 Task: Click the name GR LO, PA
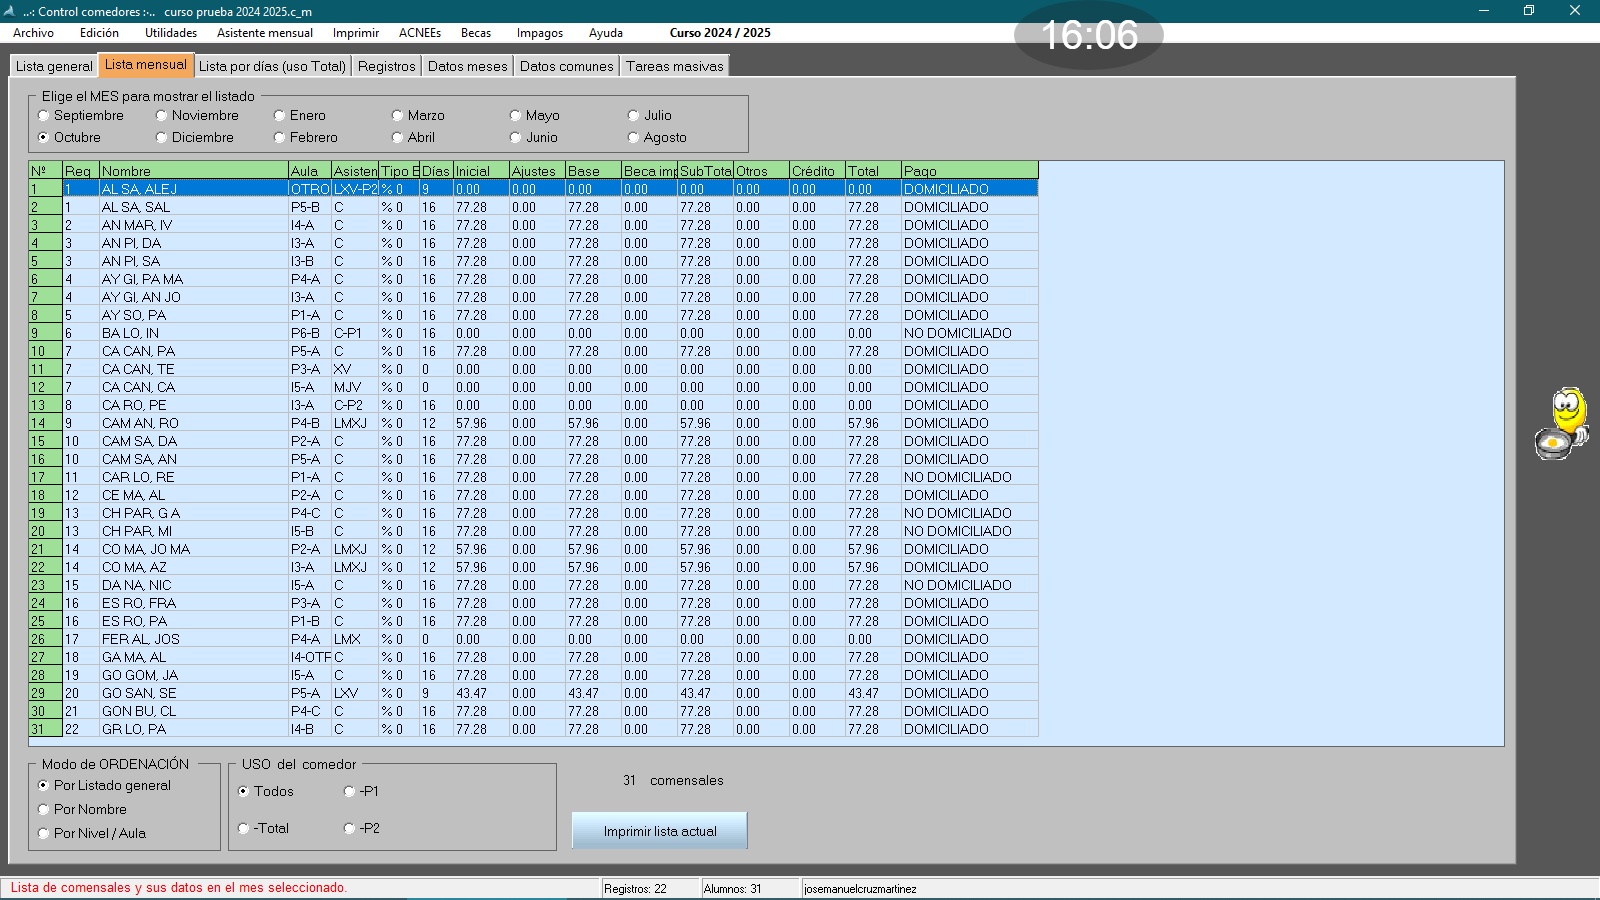click(x=134, y=729)
